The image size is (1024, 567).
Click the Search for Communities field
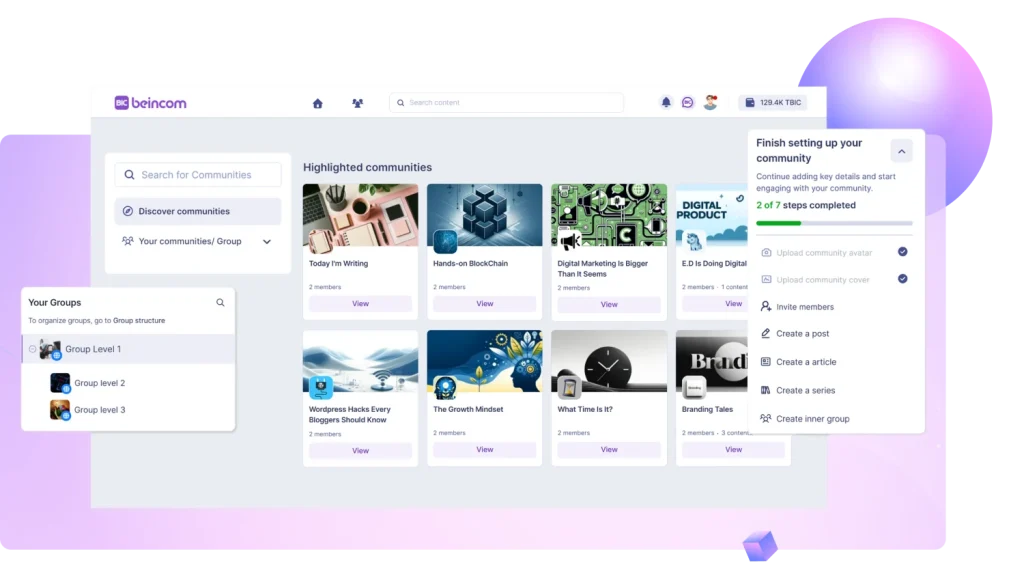(x=198, y=175)
